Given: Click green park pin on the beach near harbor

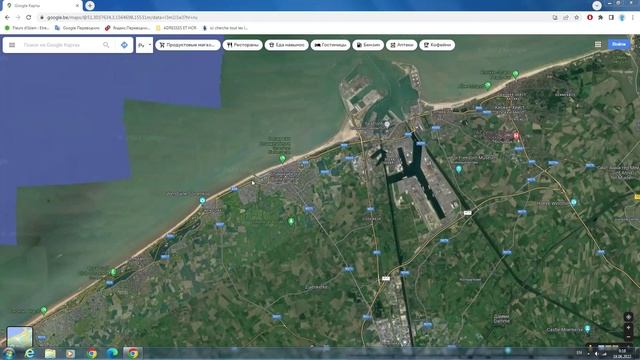Looking at the screenshot, I should point(282,158).
